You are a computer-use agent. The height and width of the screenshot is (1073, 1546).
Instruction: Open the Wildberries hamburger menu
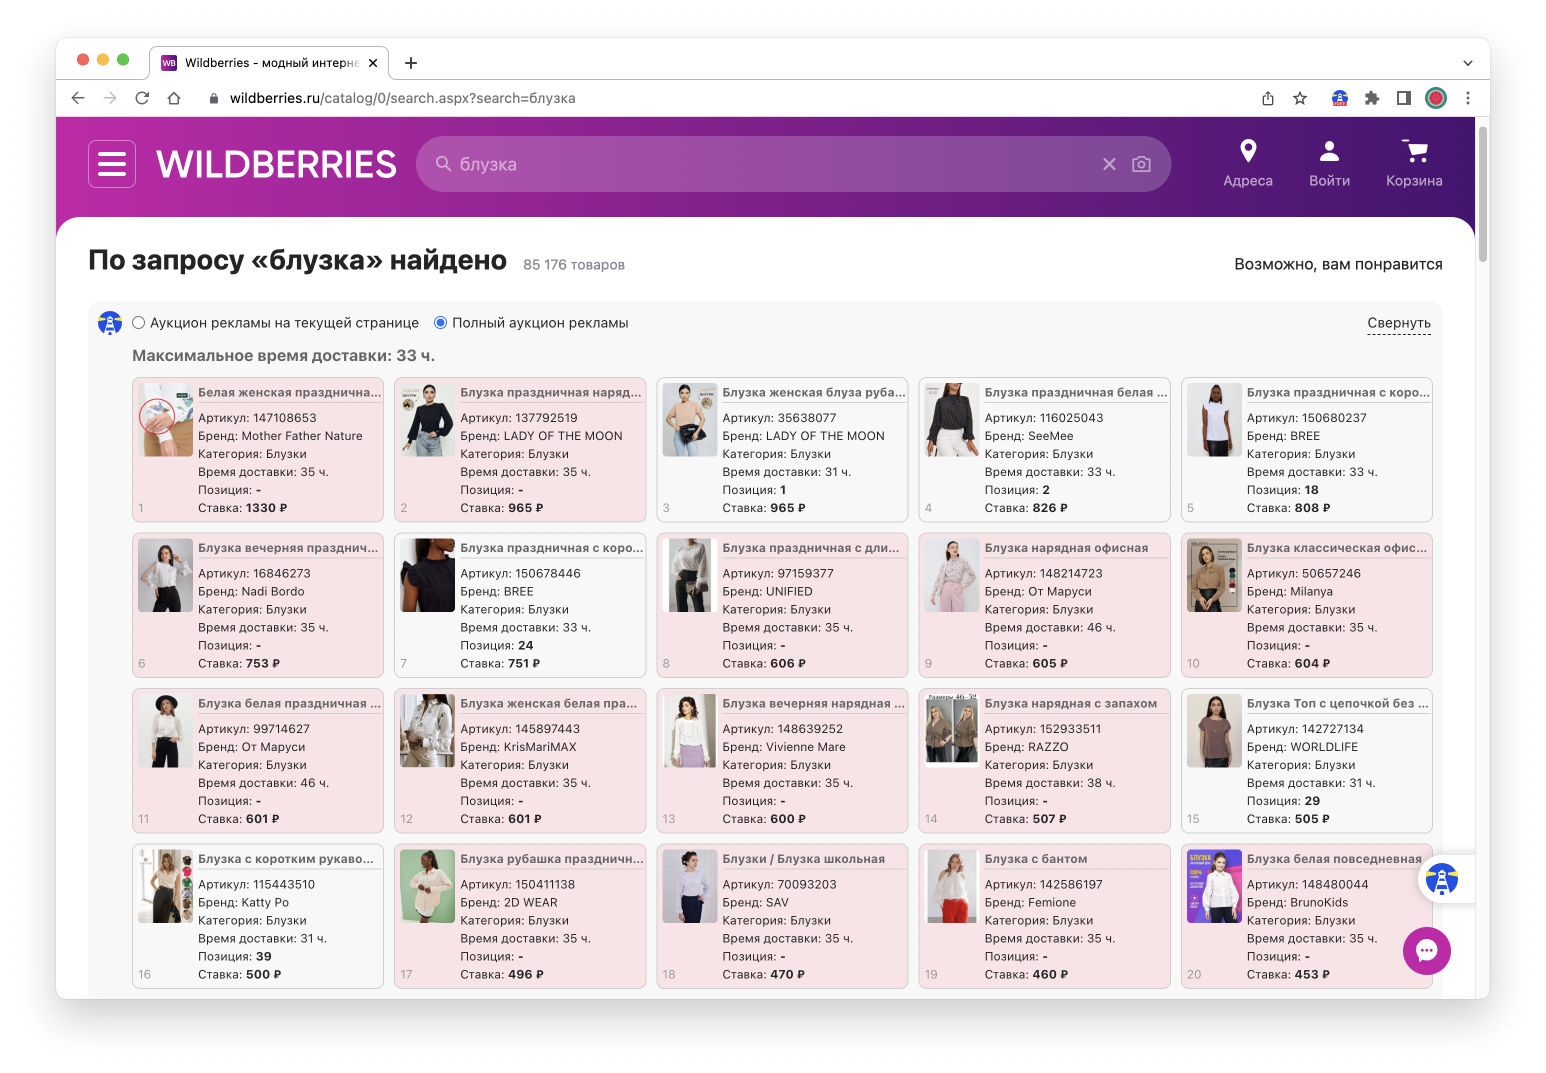(x=112, y=164)
